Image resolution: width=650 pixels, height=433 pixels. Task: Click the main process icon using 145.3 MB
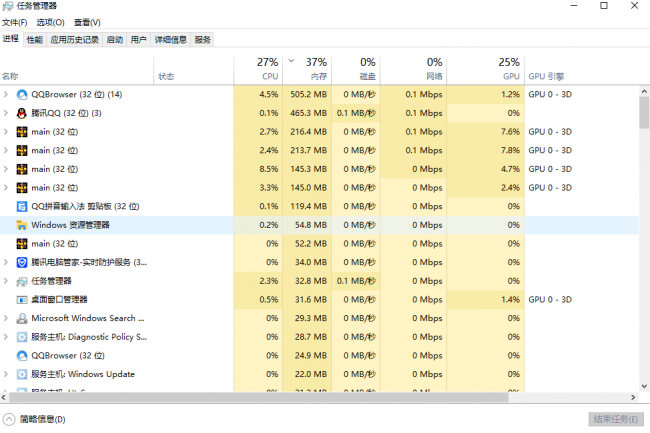[22, 169]
